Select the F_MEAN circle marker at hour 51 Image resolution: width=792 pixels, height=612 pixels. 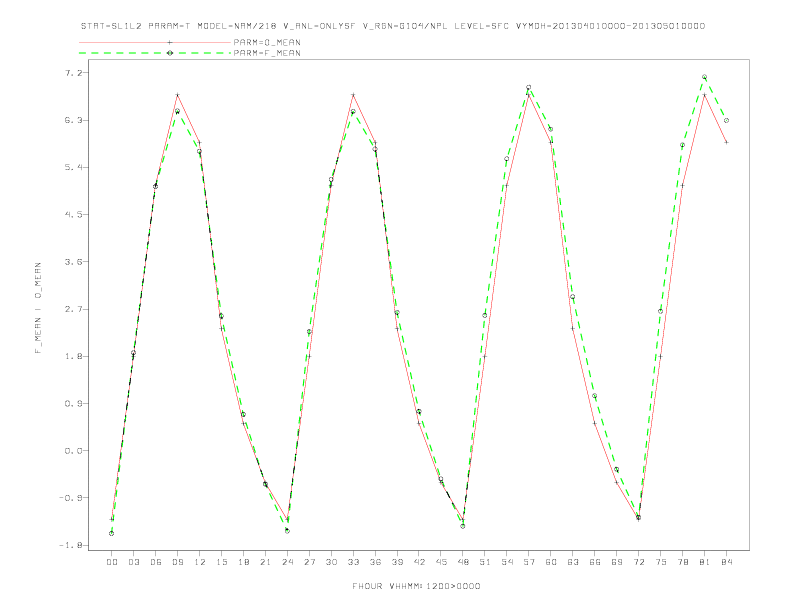click(484, 316)
